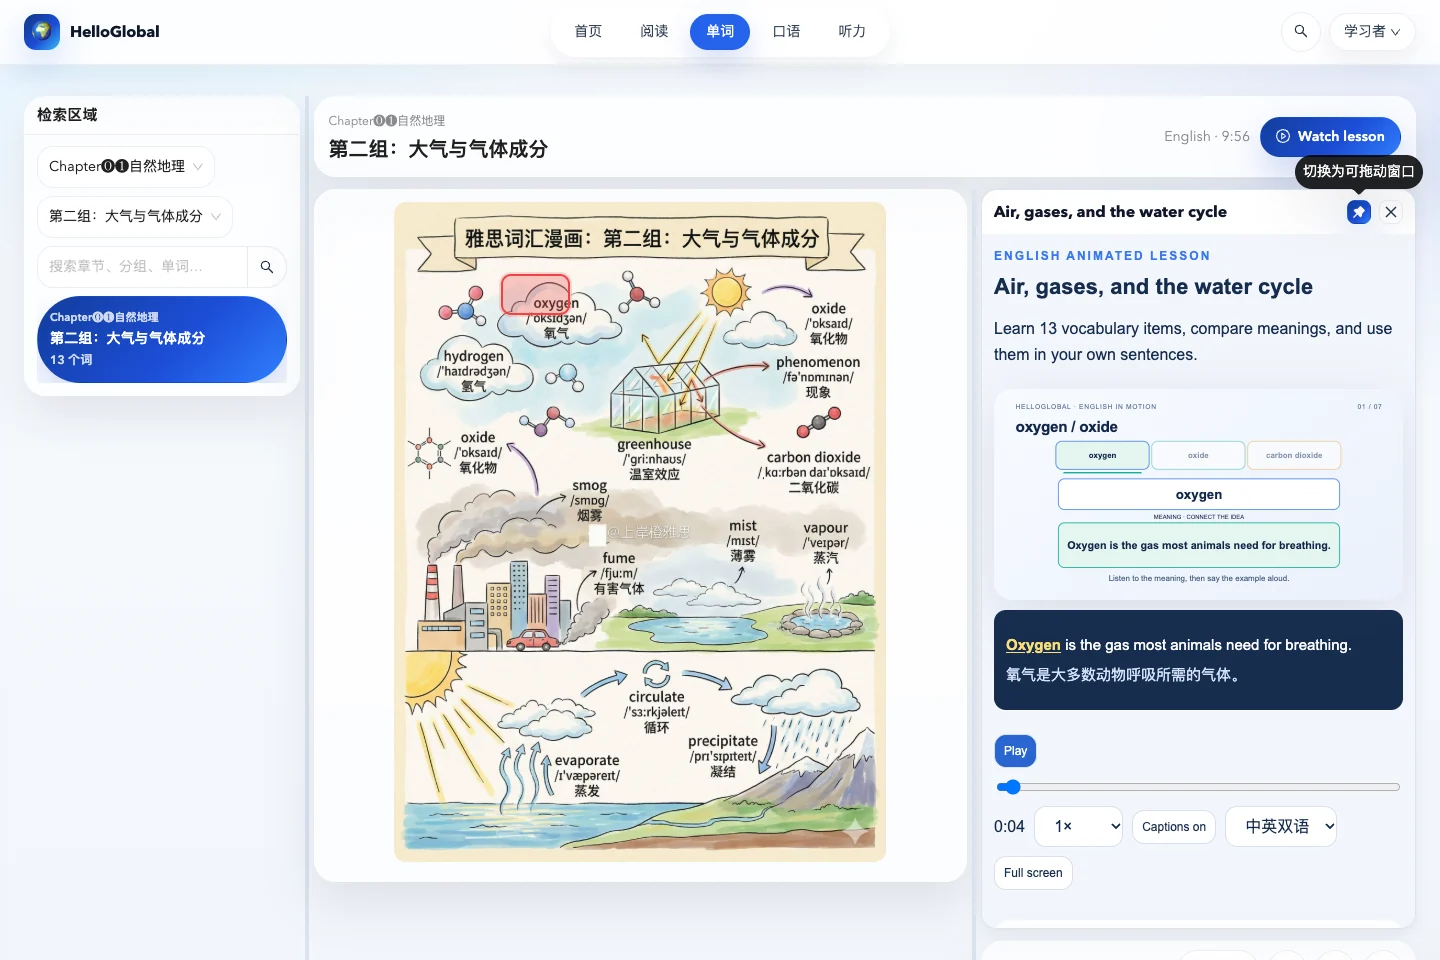1440x960 pixels.
Task: Close the Air, gases lesson panel
Action: point(1391,212)
